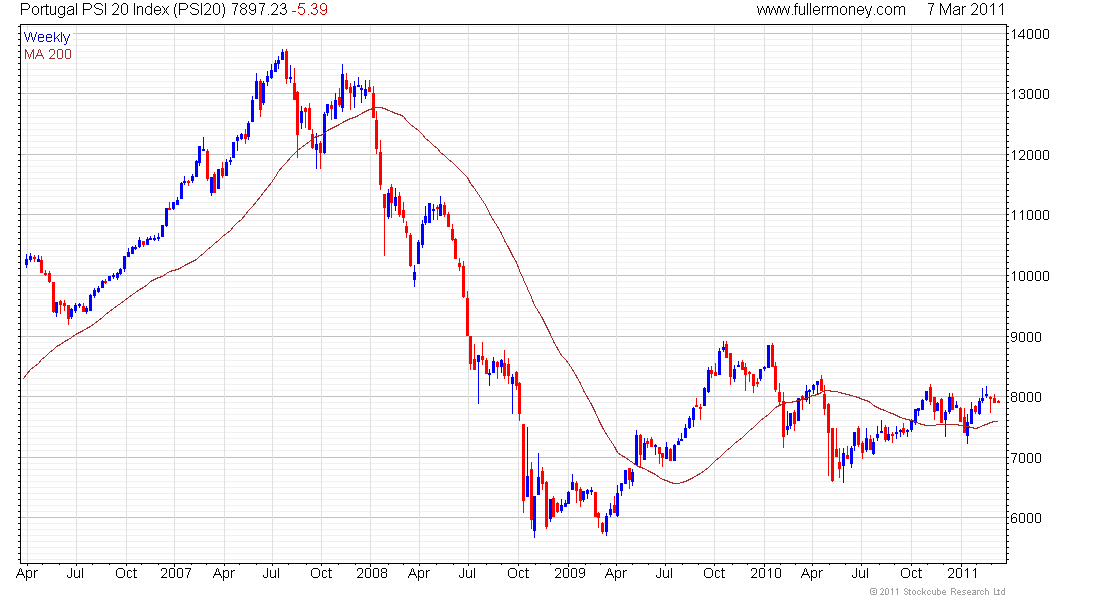Click the chart title 'Portugal PSI 20 Index (PSI20)'
Viewport: 1100px width, 600px height.
(121, 10)
